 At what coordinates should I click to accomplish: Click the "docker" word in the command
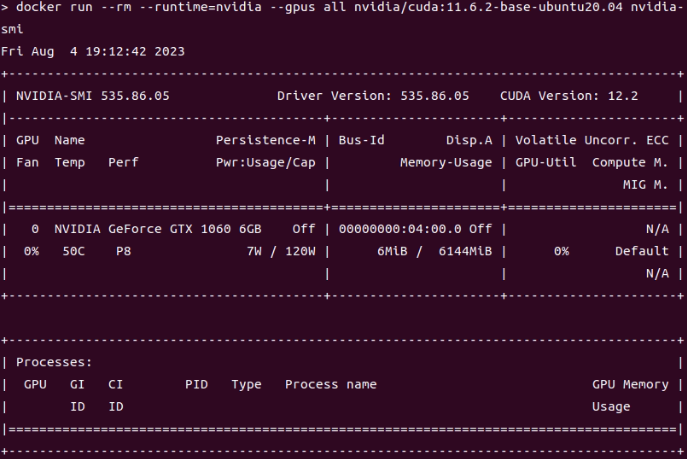point(39,7)
